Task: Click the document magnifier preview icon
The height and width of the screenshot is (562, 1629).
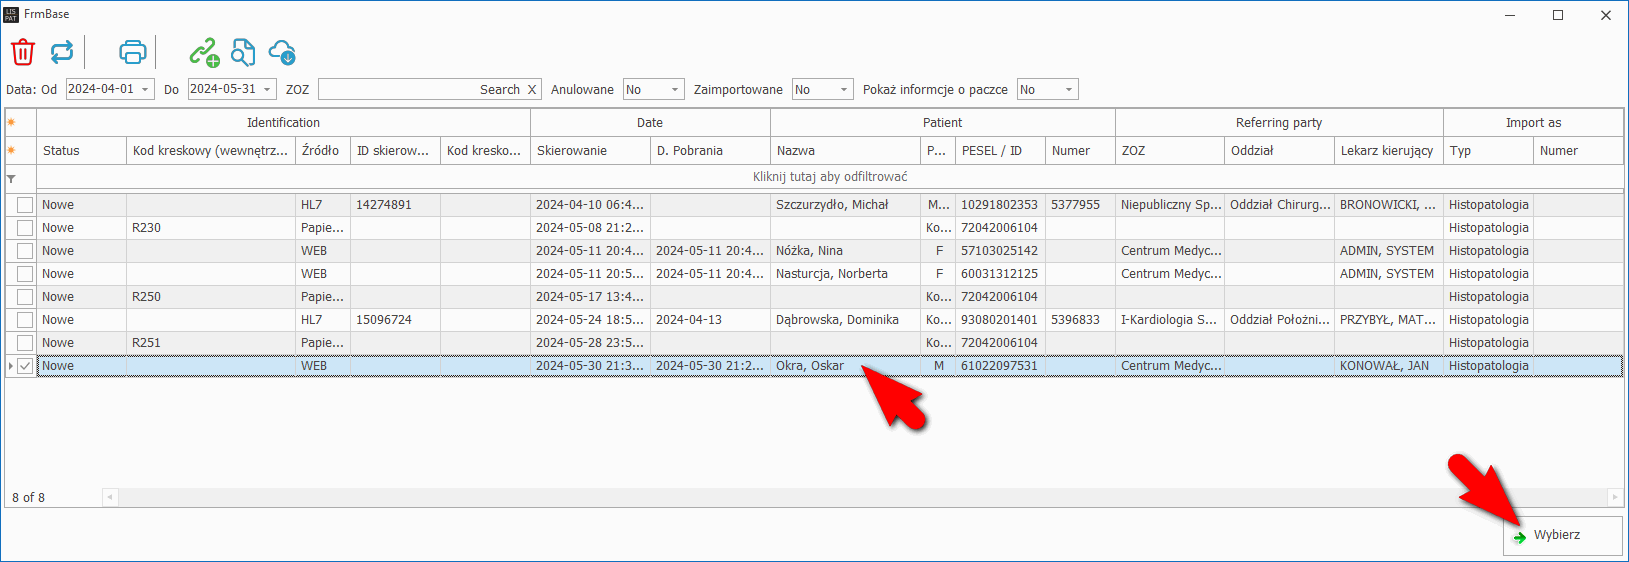Action: coord(243,52)
